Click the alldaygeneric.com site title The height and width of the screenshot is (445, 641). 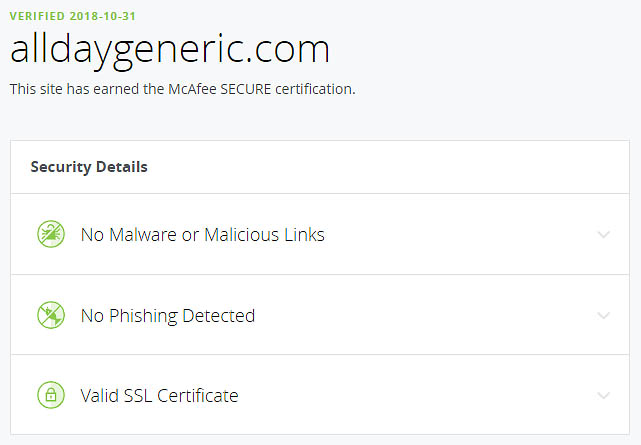coord(170,50)
